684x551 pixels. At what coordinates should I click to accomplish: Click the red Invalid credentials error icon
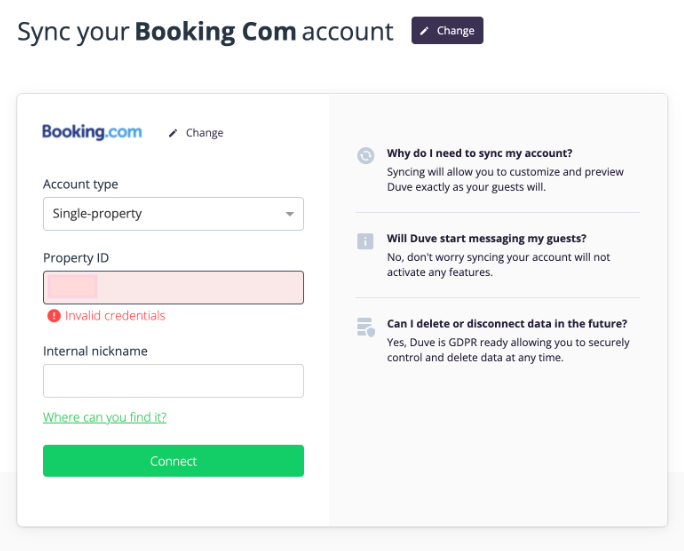point(53,316)
